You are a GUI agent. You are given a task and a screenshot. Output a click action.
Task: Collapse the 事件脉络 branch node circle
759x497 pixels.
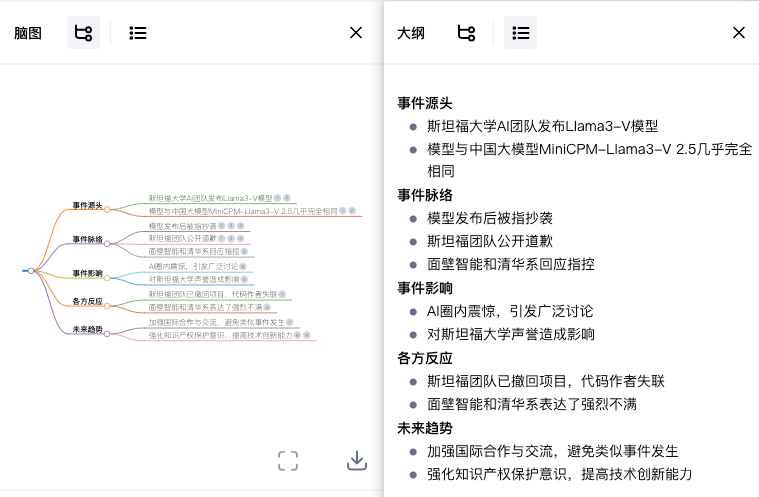(108, 242)
